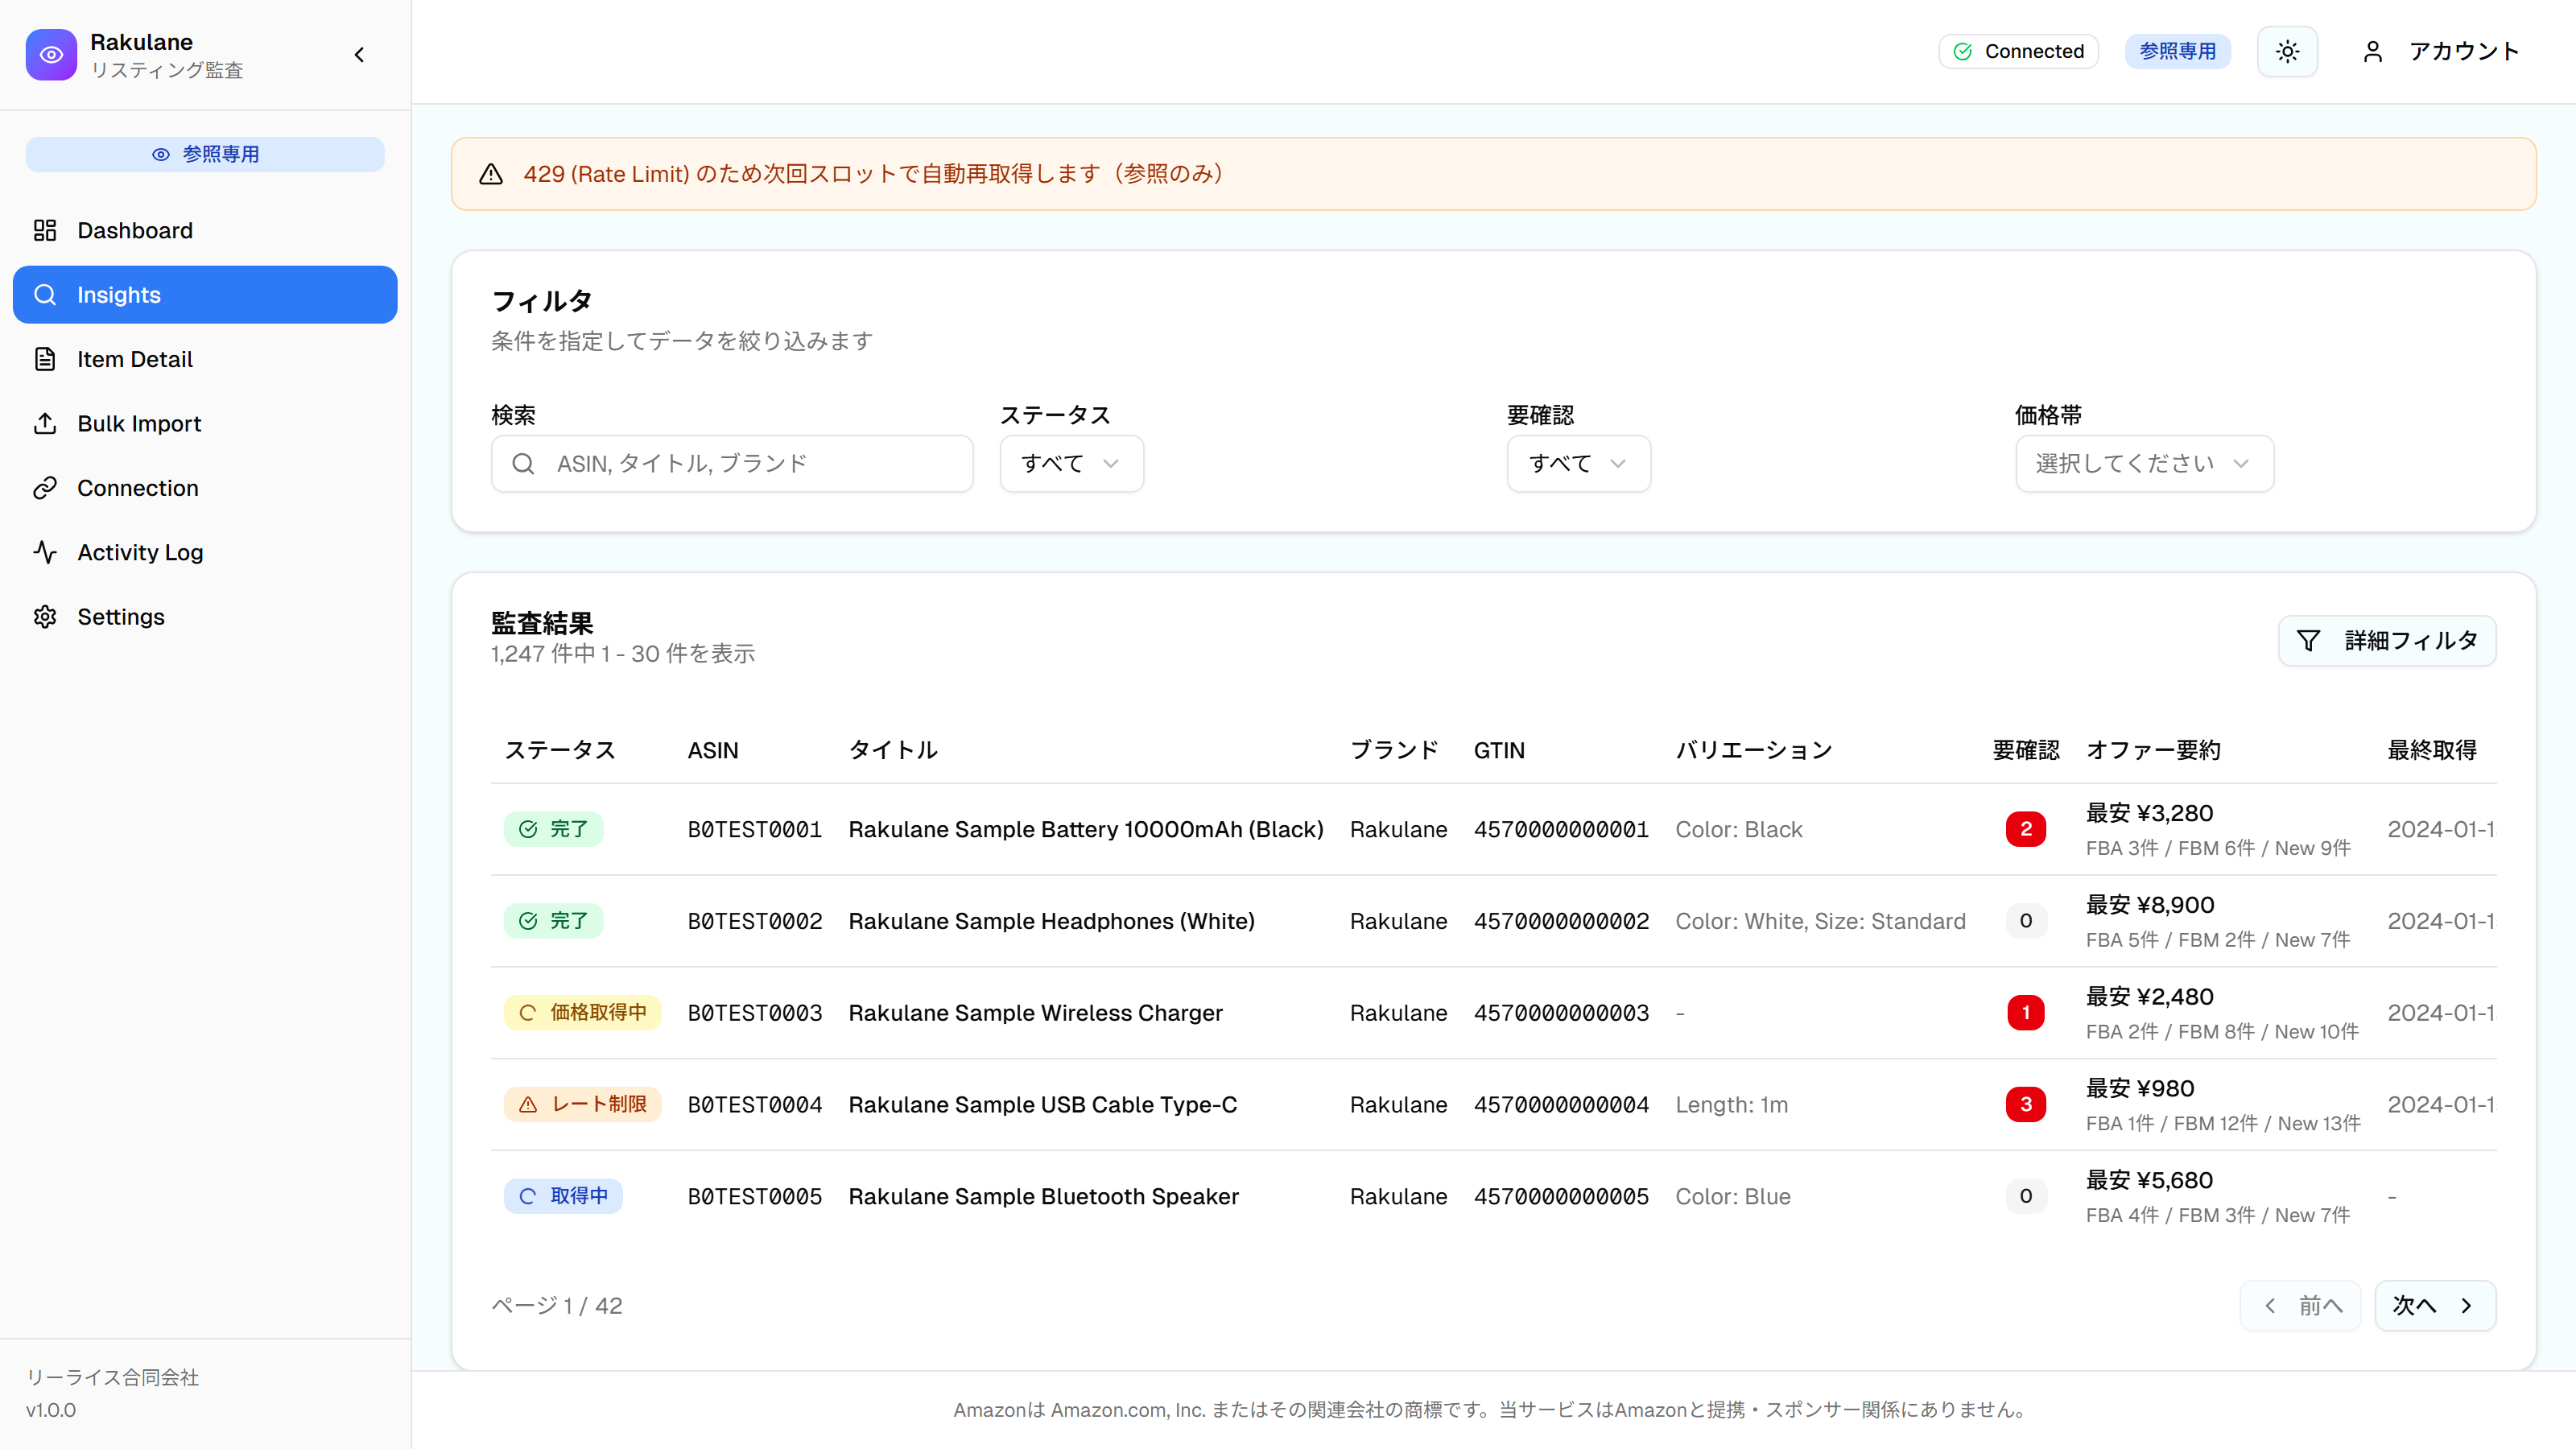
Task: Click the GTIN column header
Action: [x=1499, y=750]
